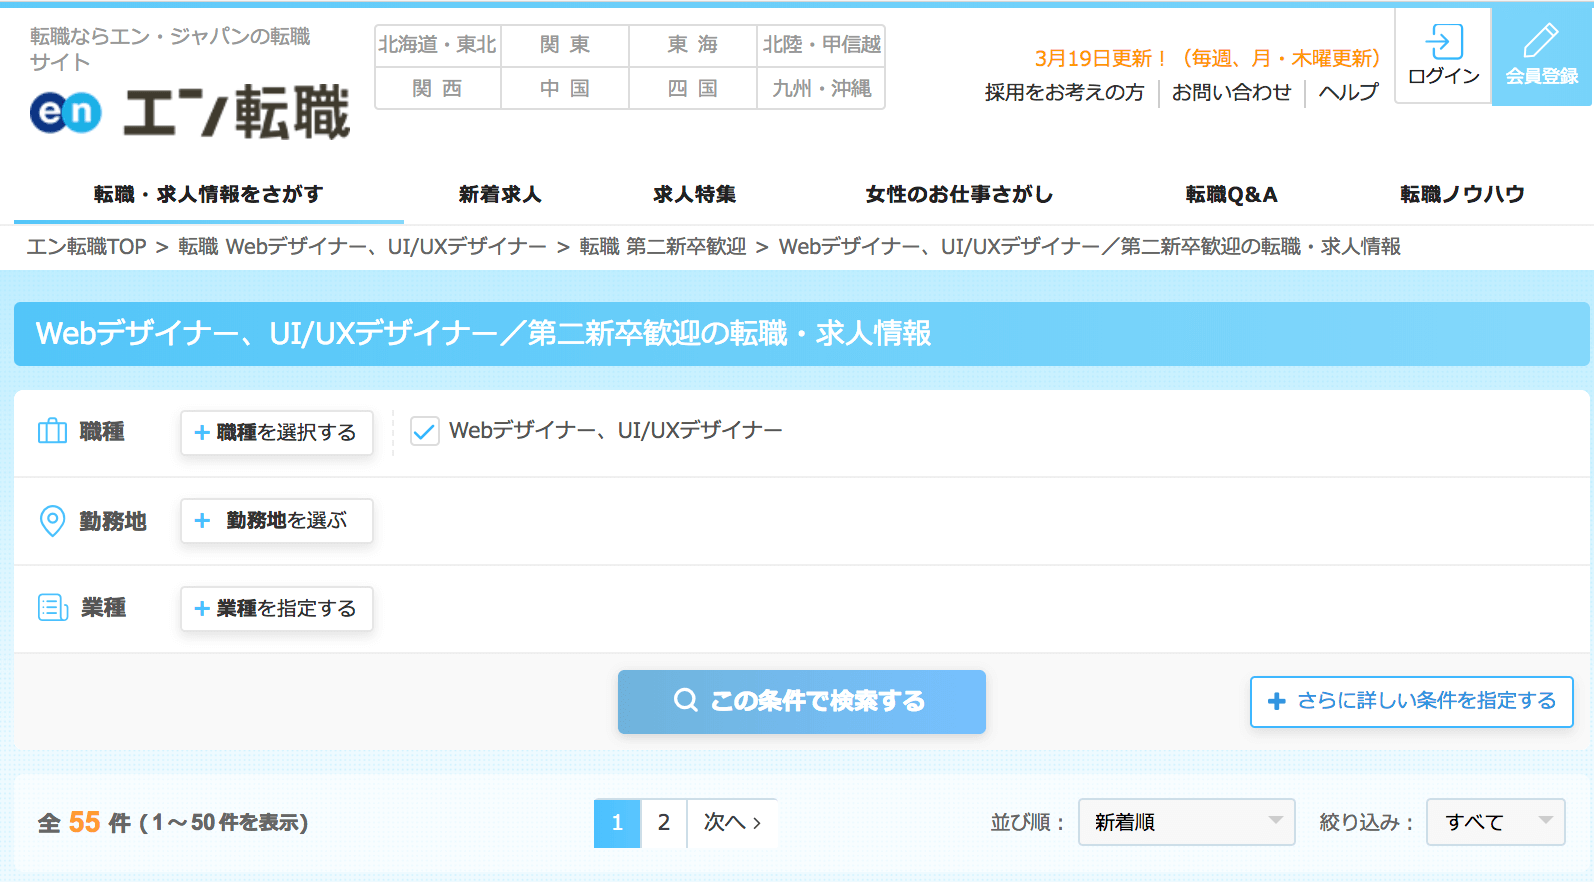
Task: Click the document icon beside 業種
Action: coord(53,607)
